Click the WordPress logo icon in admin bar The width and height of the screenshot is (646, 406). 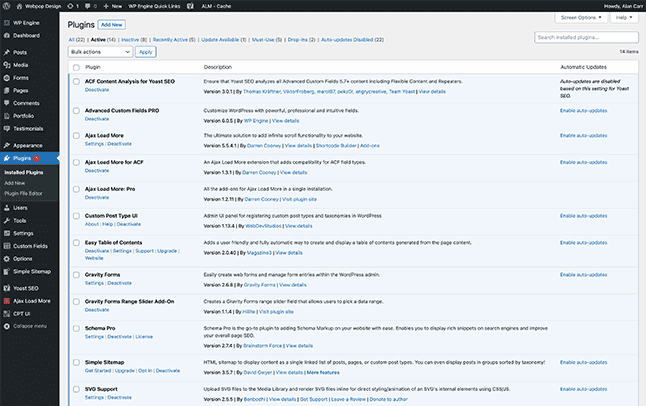tap(6, 6)
